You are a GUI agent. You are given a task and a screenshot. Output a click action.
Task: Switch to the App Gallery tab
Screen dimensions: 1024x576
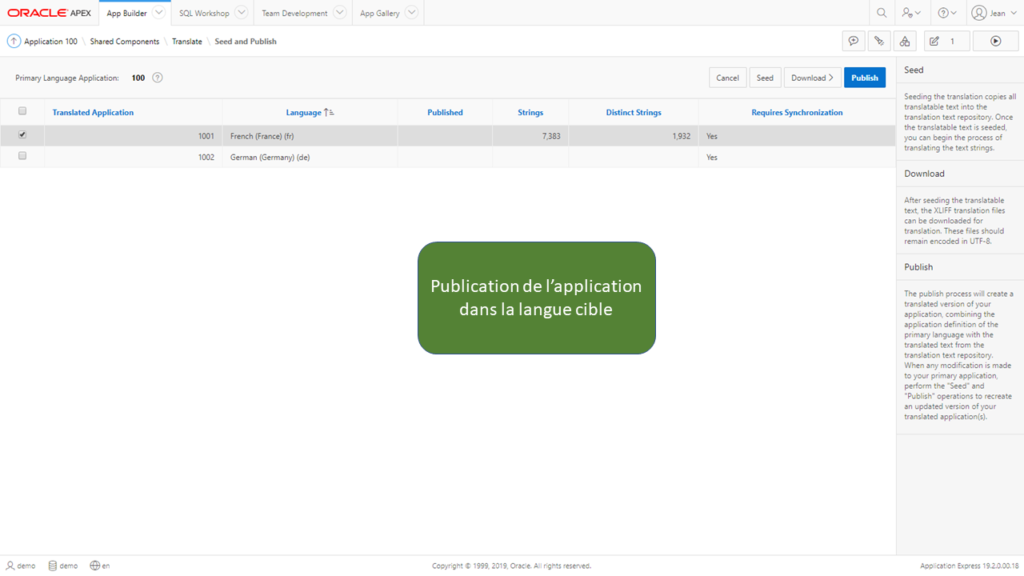379,13
